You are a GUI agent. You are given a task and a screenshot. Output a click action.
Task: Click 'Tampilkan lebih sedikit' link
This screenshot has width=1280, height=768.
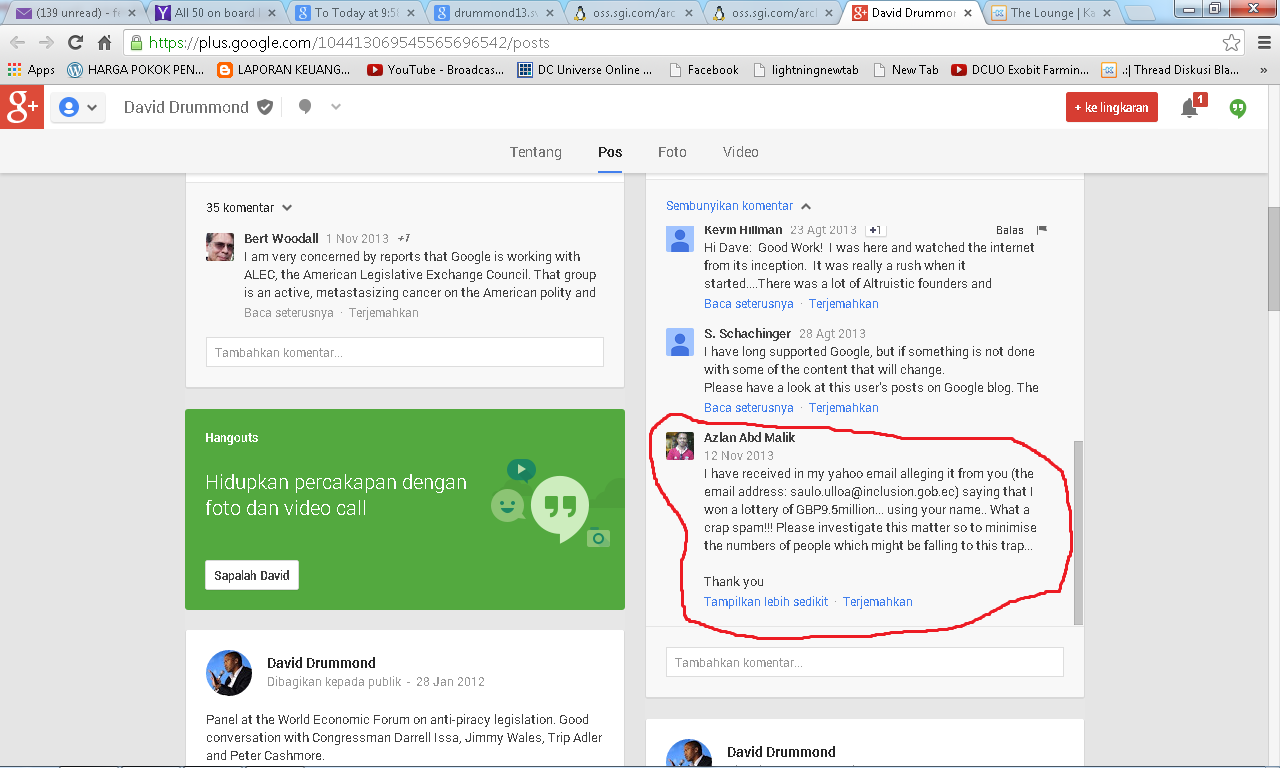(766, 602)
